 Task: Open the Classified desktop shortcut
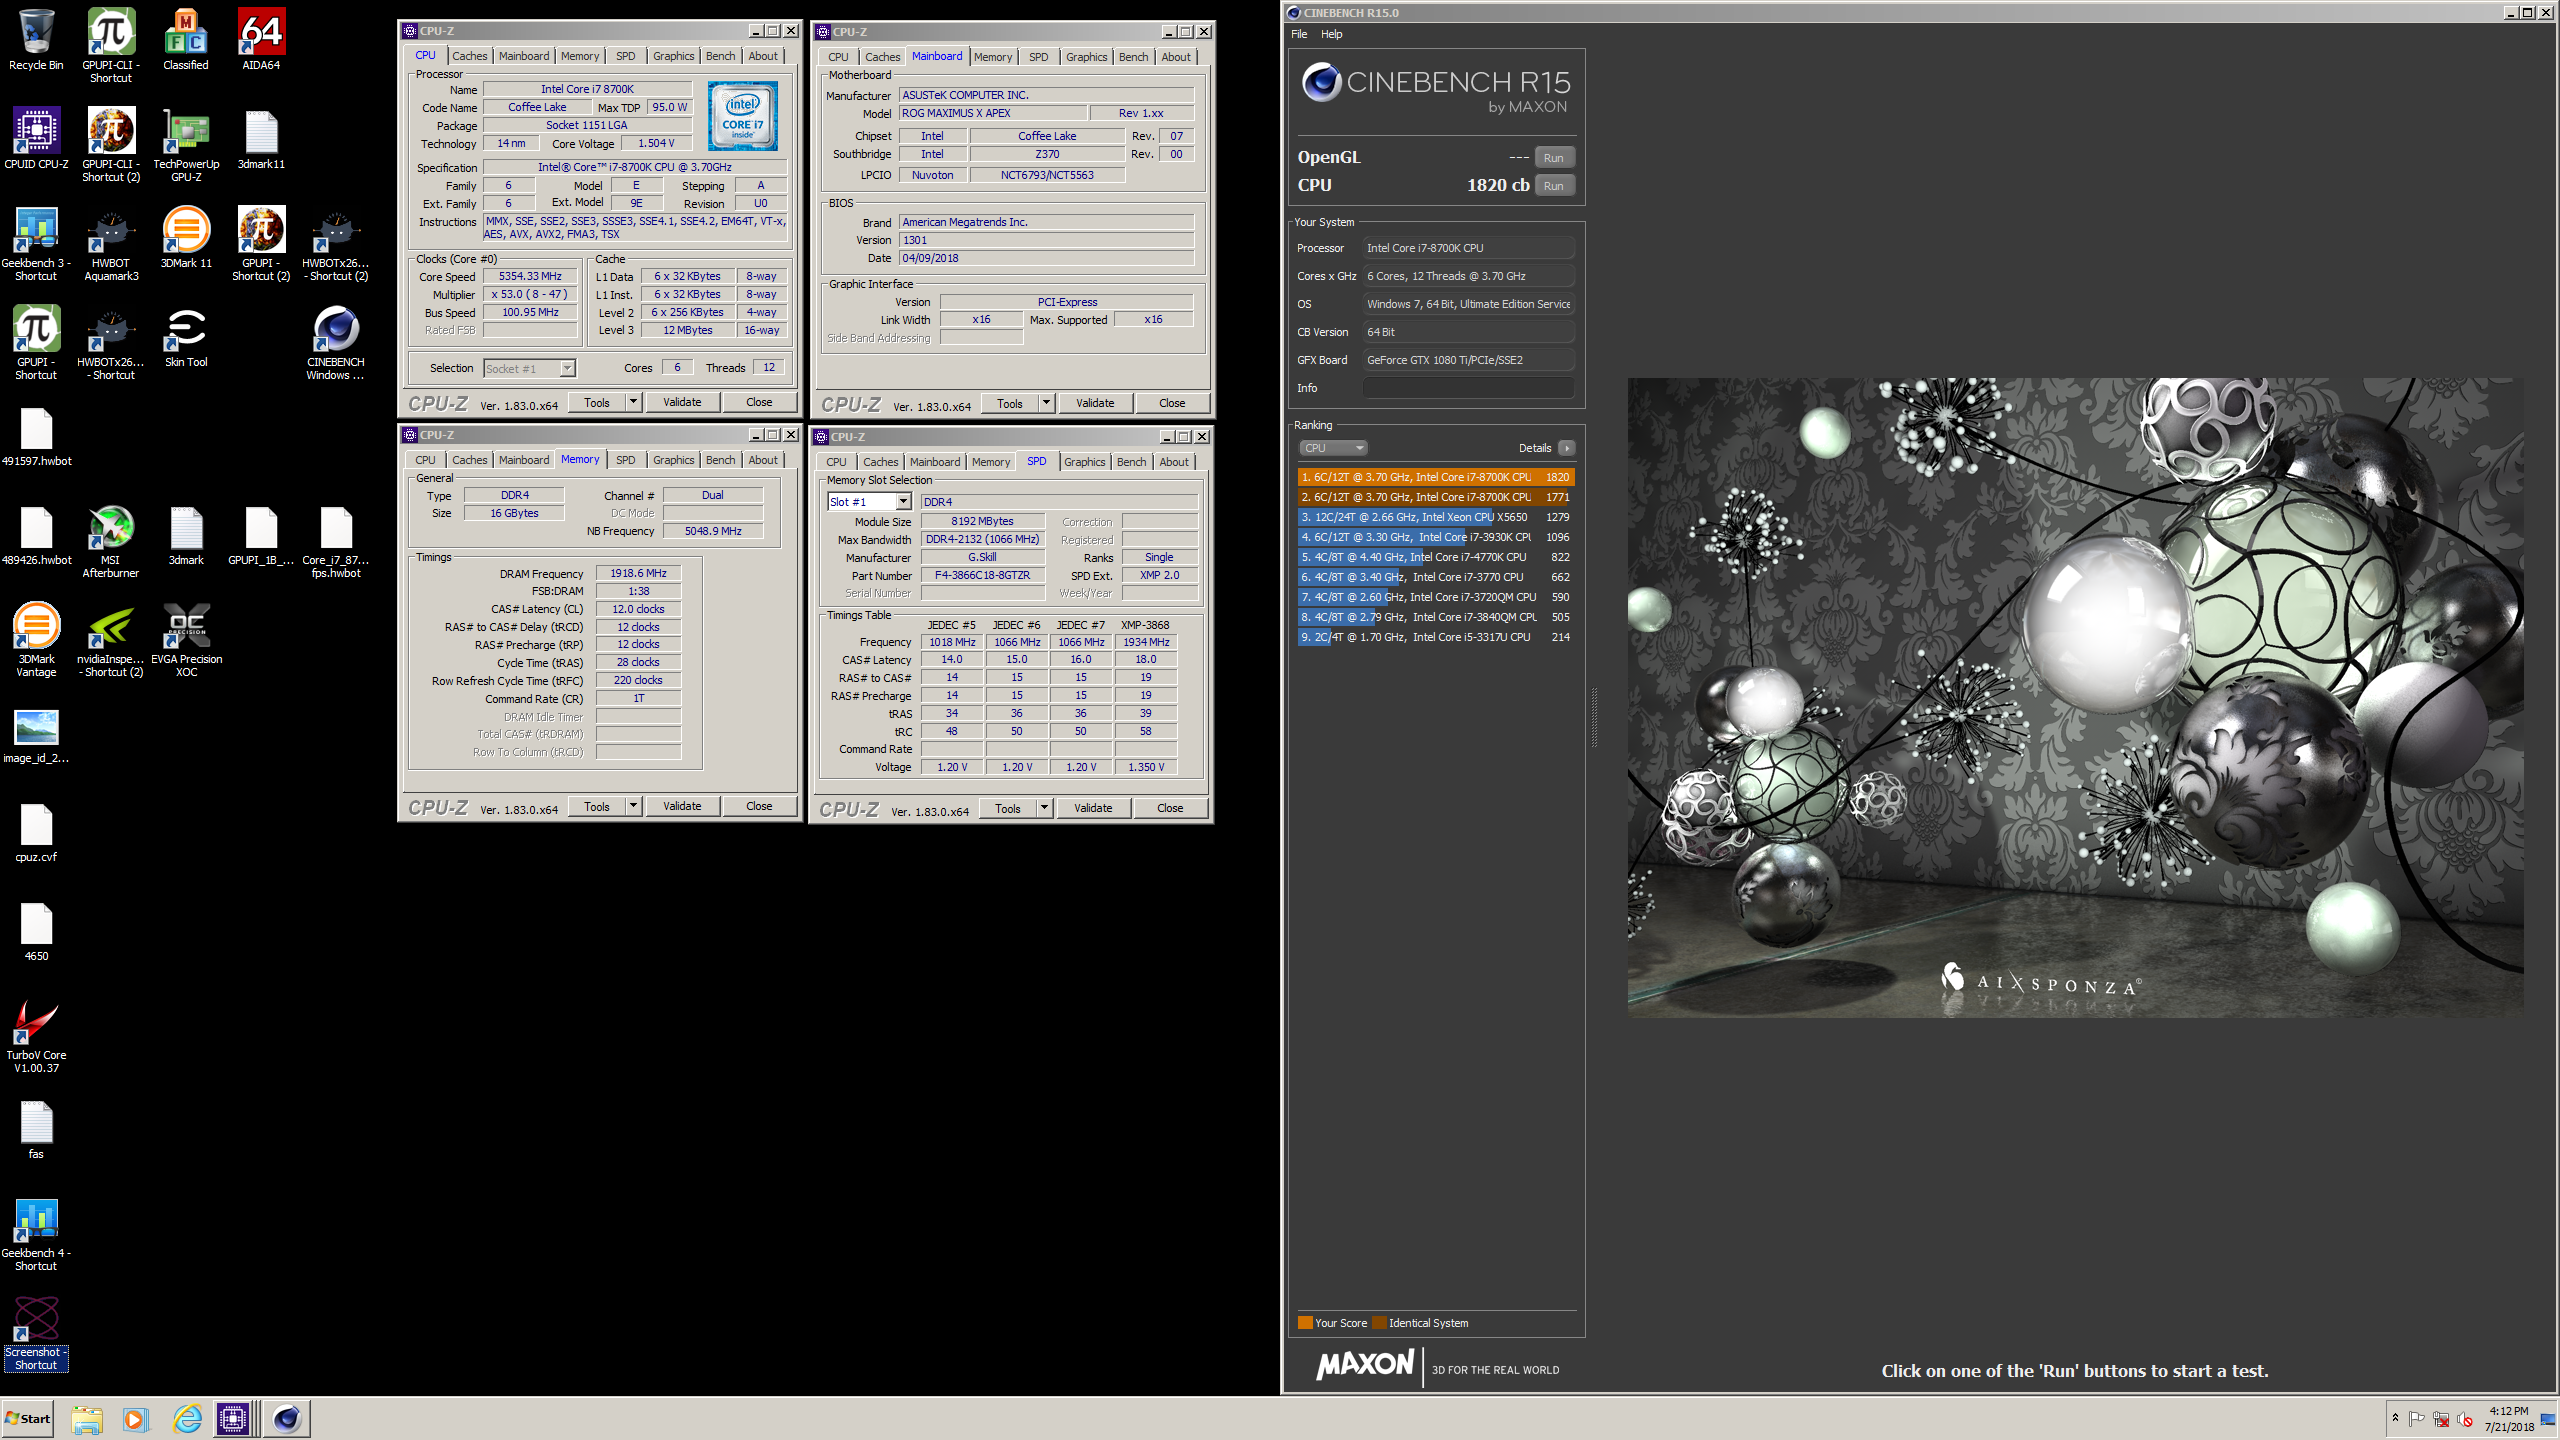click(186, 40)
